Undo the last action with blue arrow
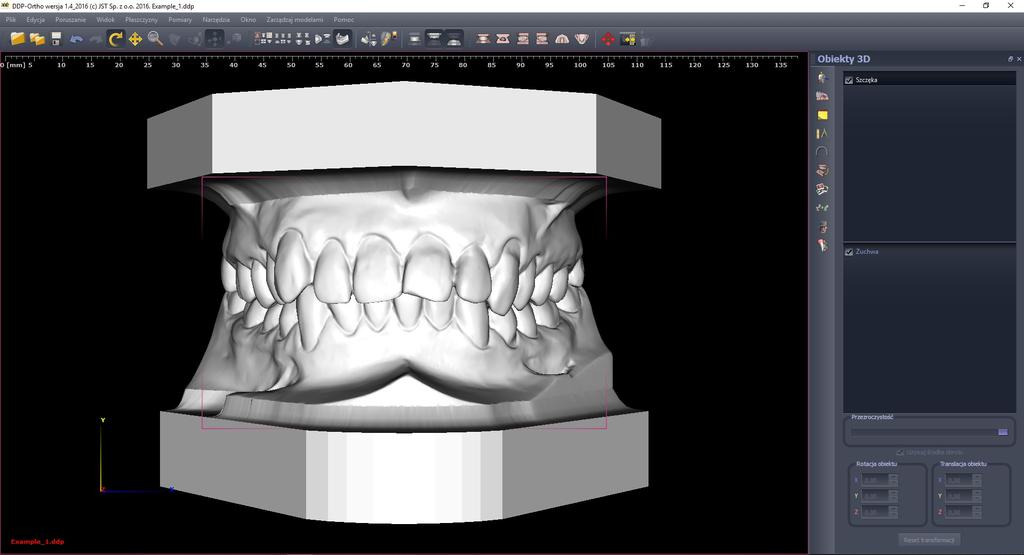Screen dimensions: 1024x555 [x=76, y=39]
